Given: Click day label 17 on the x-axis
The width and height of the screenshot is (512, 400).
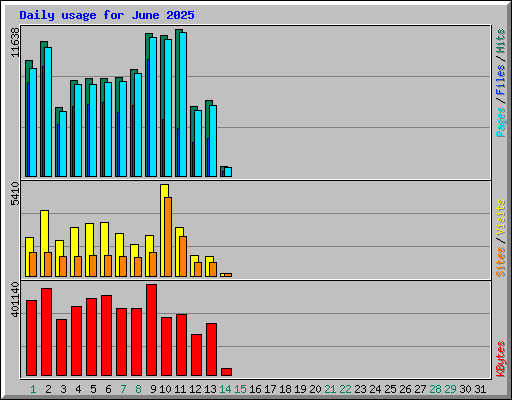Looking at the screenshot, I should 270,389.
